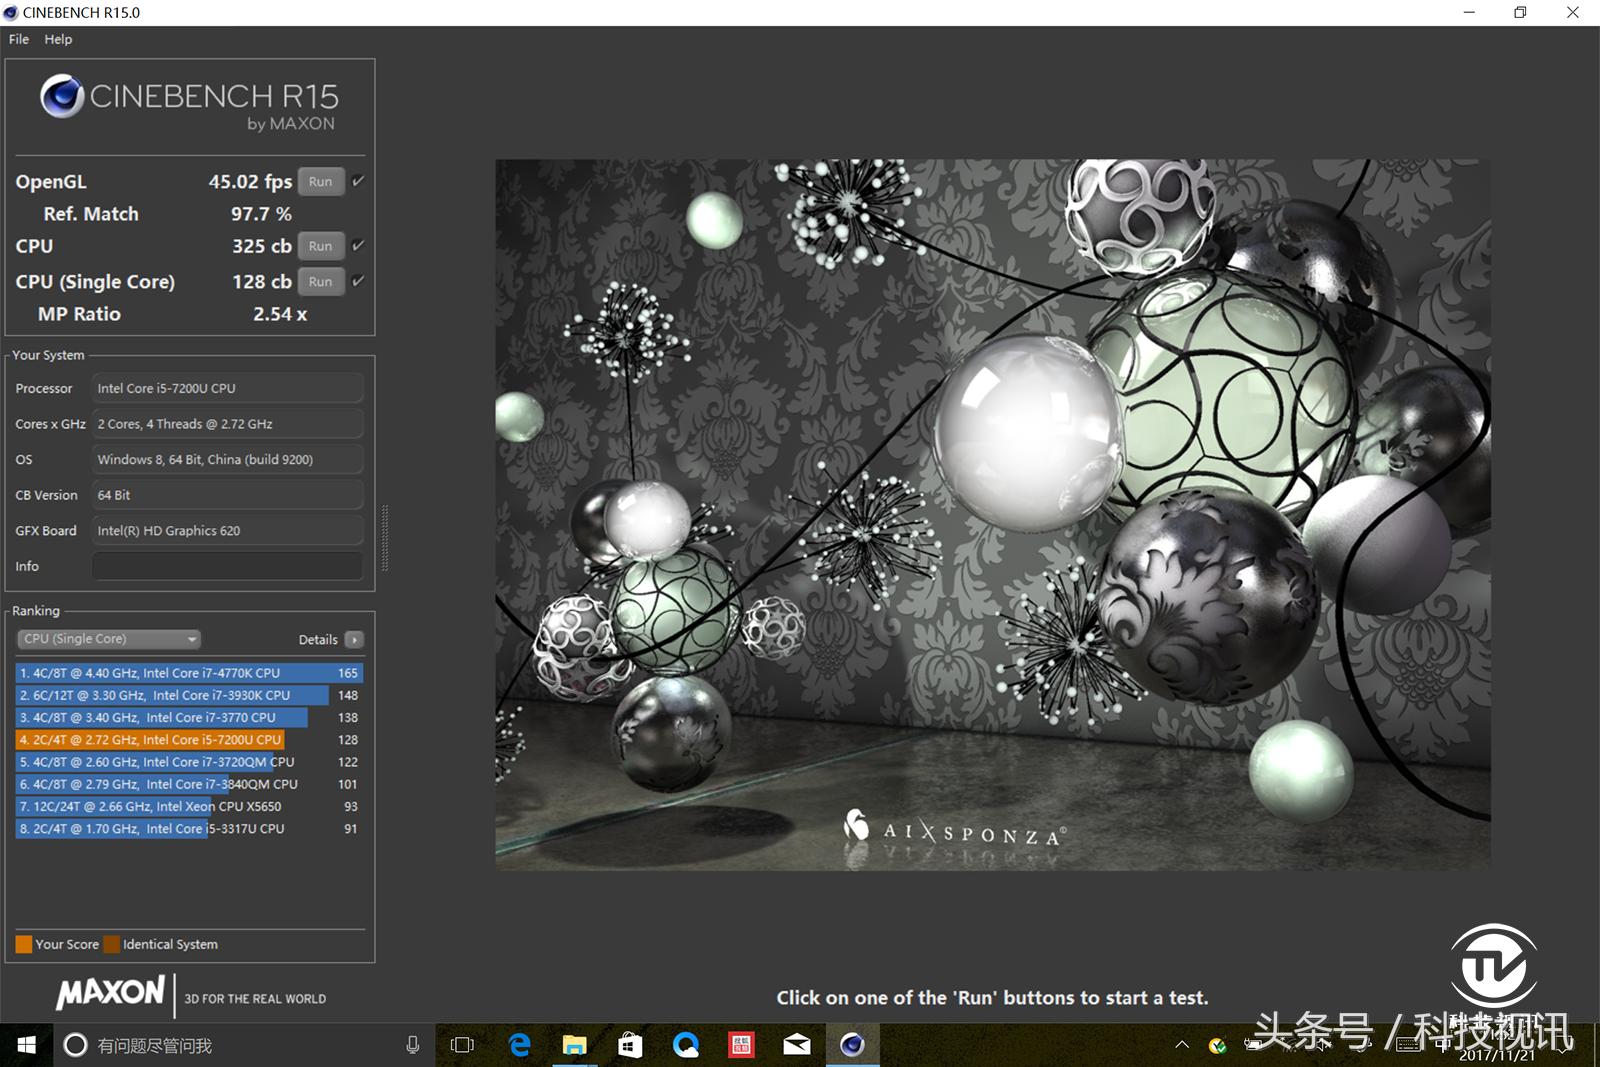Open the File menu

click(19, 39)
